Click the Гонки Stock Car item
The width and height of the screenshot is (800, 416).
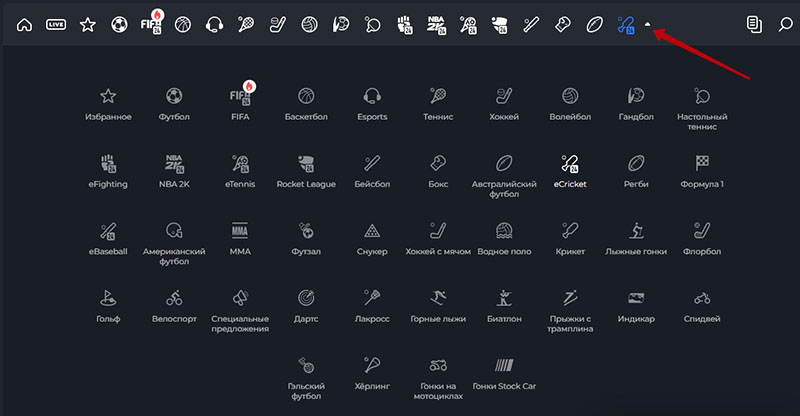(x=504, y=372)
